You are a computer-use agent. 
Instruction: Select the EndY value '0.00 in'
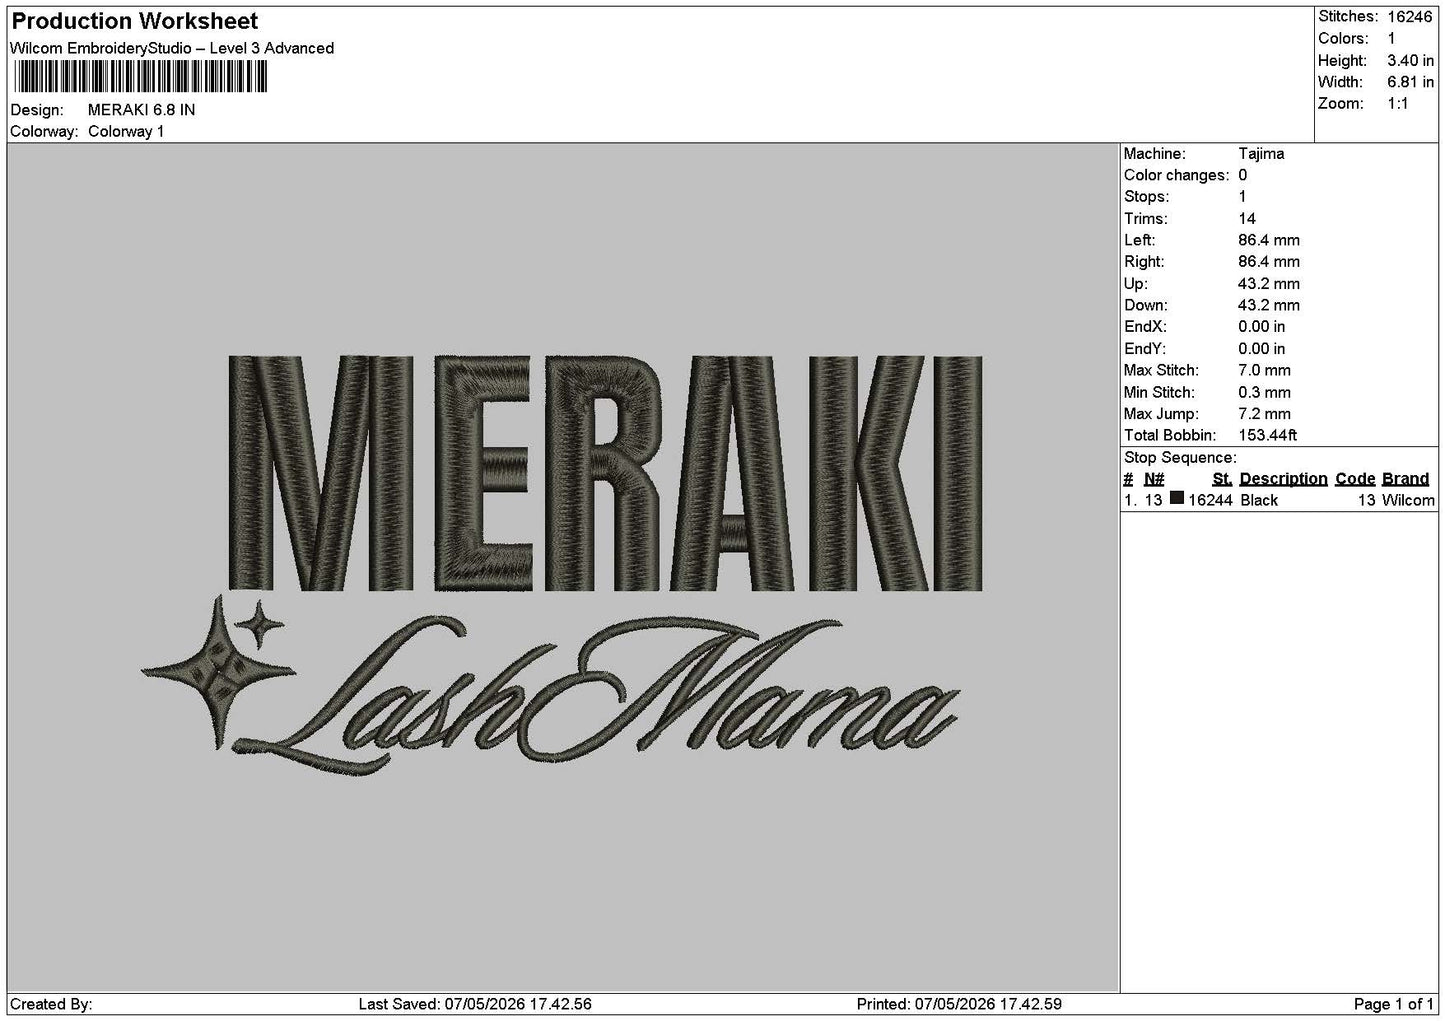(1262, 349)
